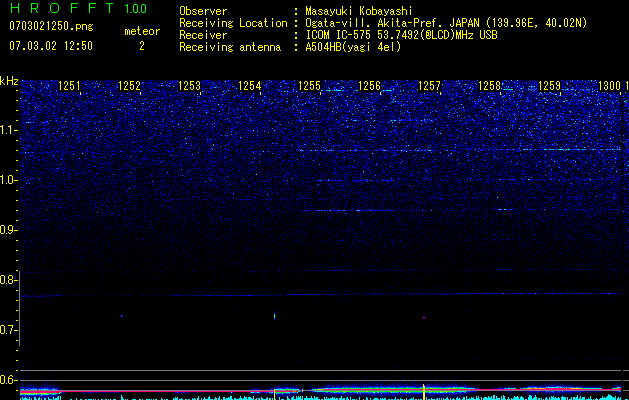This screenshot has width=629, height=400.
Task: Click the 1254 time marker
Action: [250, 86]
